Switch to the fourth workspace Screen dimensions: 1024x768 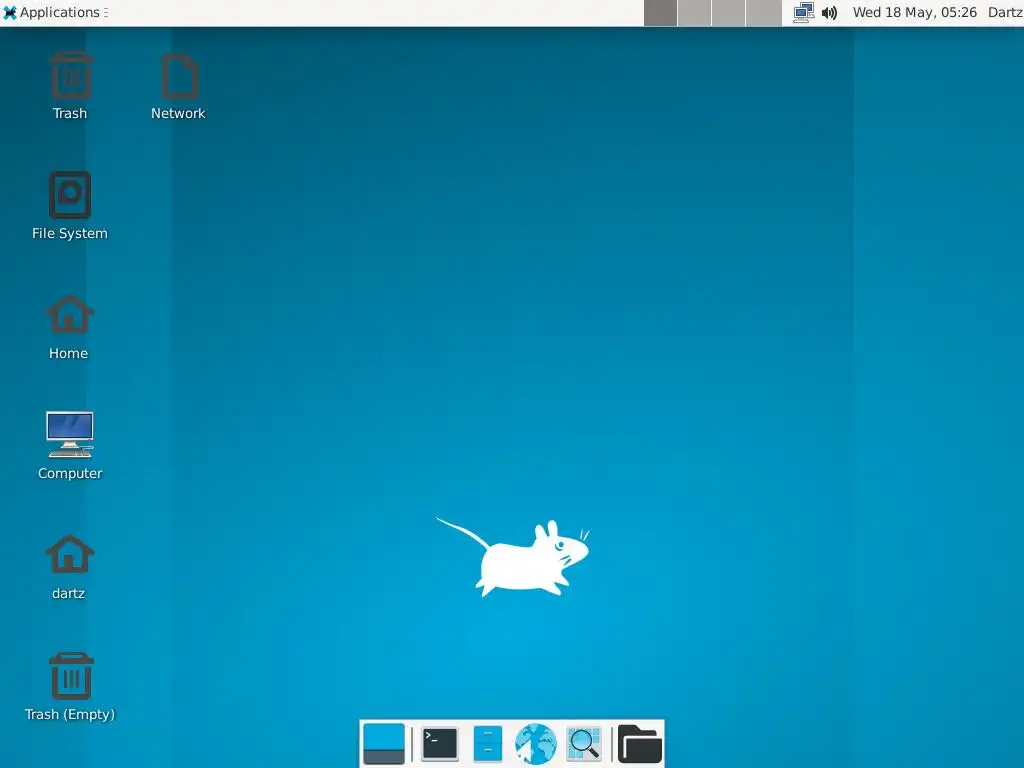(x=763, y=12)
